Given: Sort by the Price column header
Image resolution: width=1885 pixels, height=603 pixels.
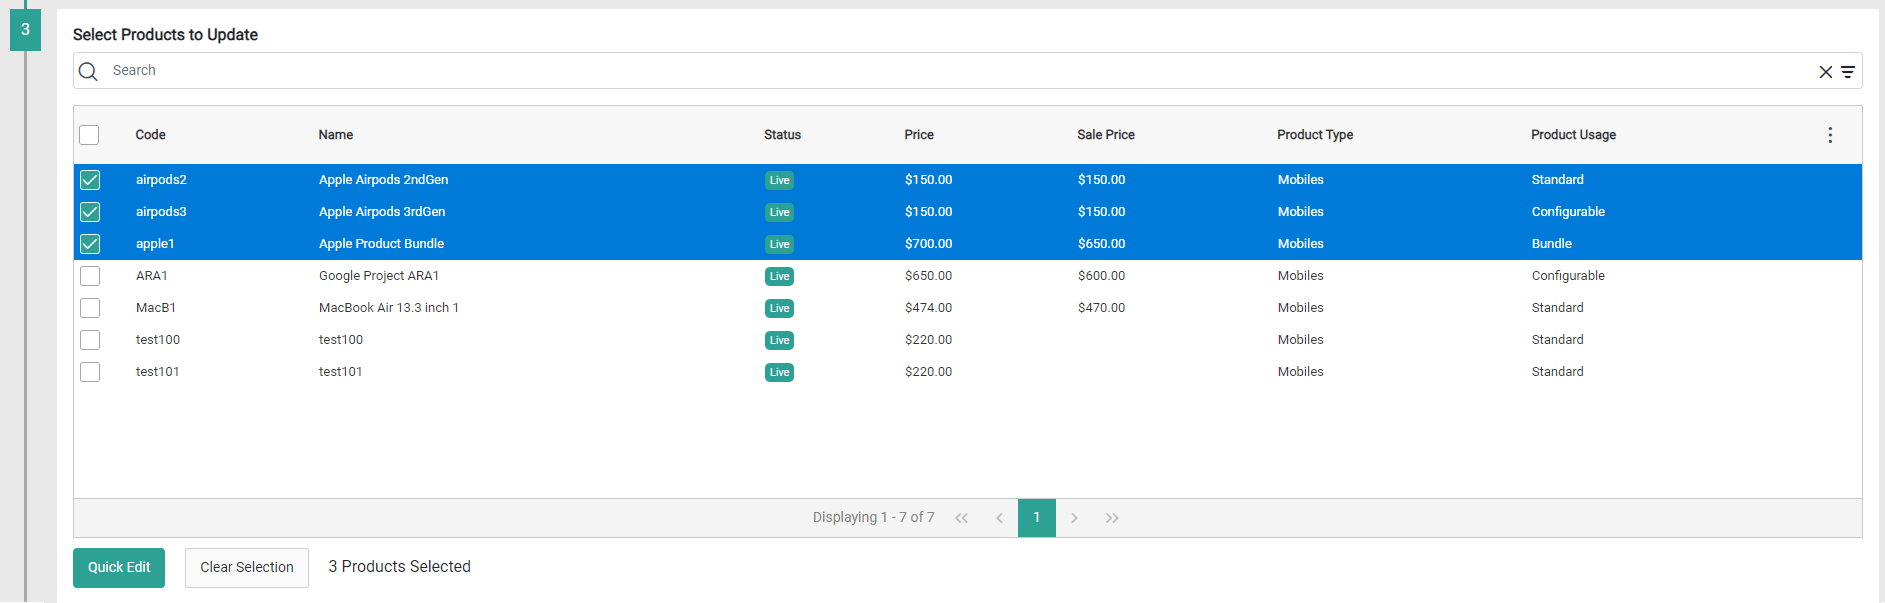Looking at the screenshot, I should pyautogui.click(x=919, y=135).
